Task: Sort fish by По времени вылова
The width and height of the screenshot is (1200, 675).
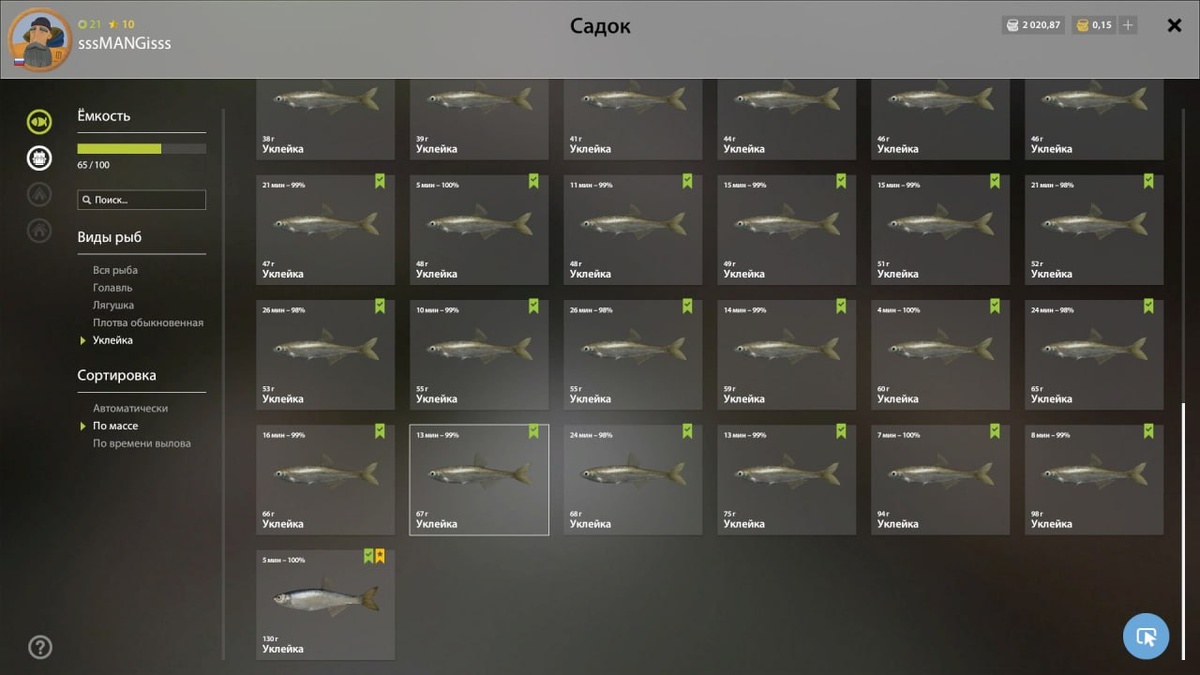Action: (x=142, y=443)
